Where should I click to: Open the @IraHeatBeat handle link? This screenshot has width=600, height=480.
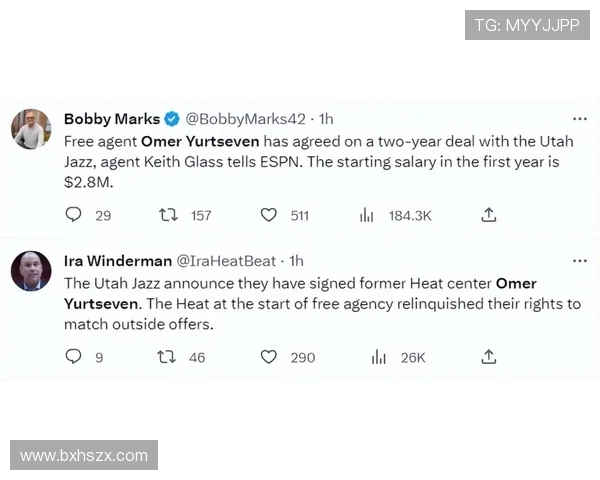click(226, 261)
